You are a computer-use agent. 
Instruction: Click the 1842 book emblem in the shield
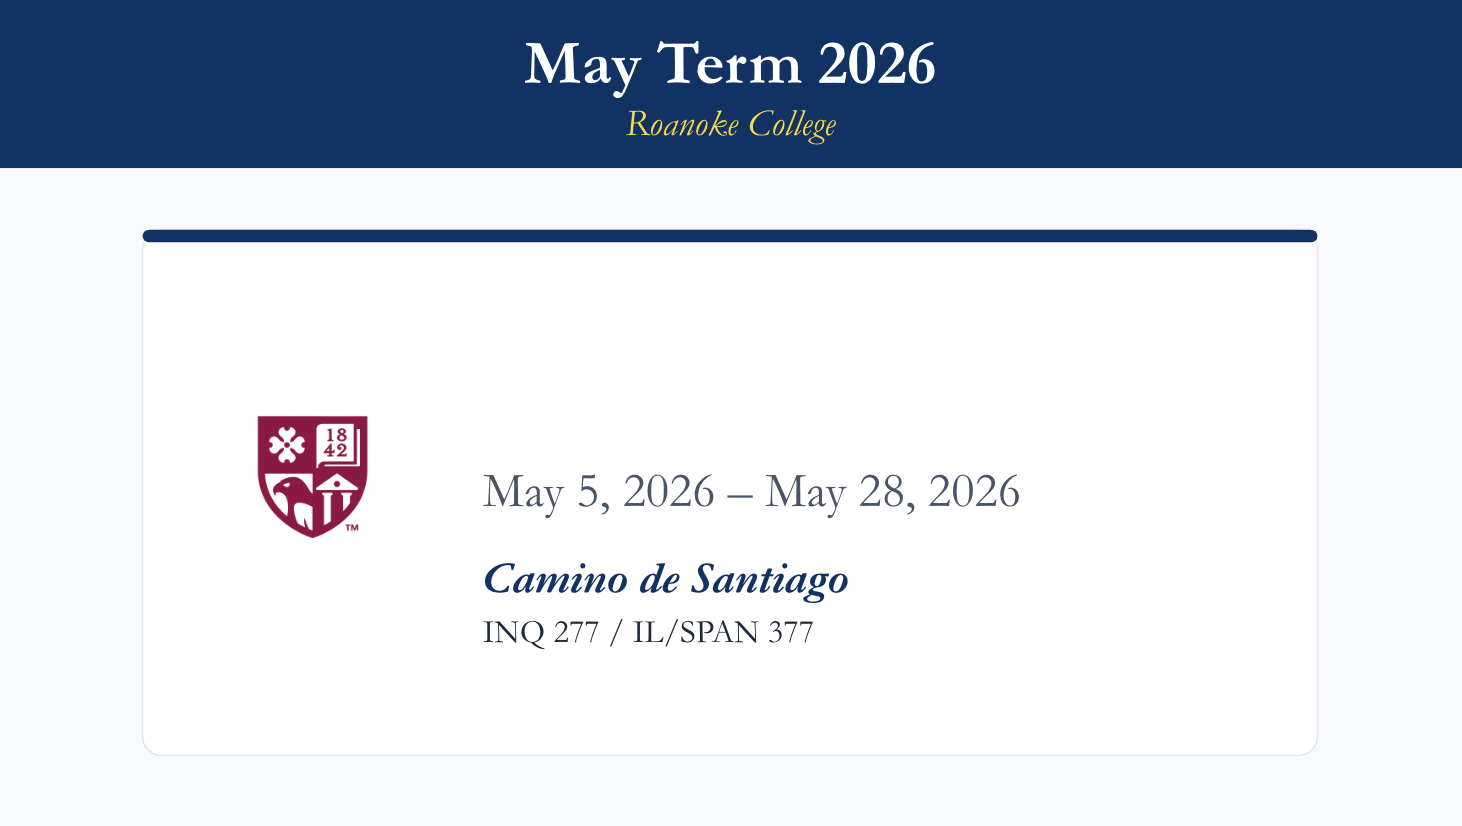[x=337, y=444]
